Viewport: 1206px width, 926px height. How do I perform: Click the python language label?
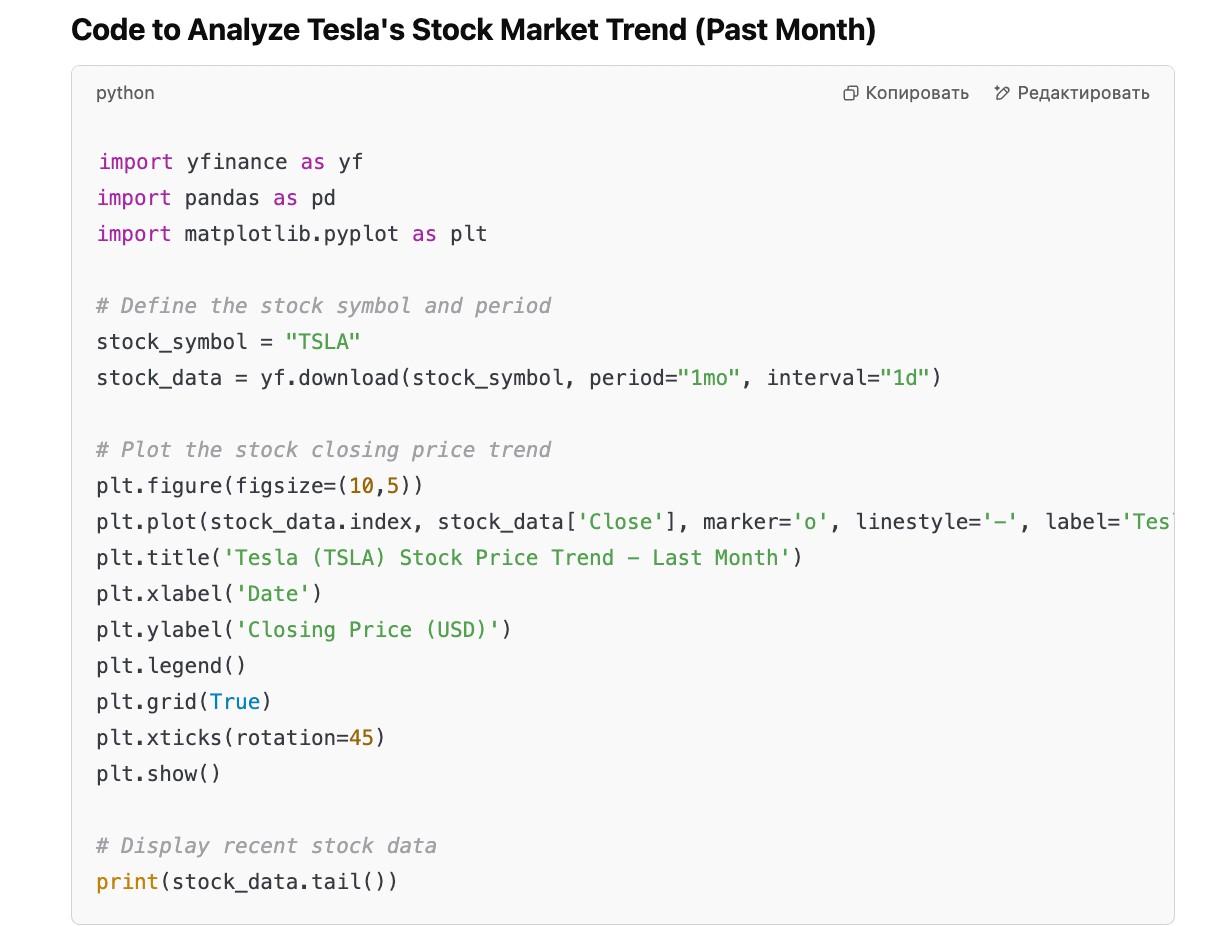pyautogui.click(x=125, y=93)
